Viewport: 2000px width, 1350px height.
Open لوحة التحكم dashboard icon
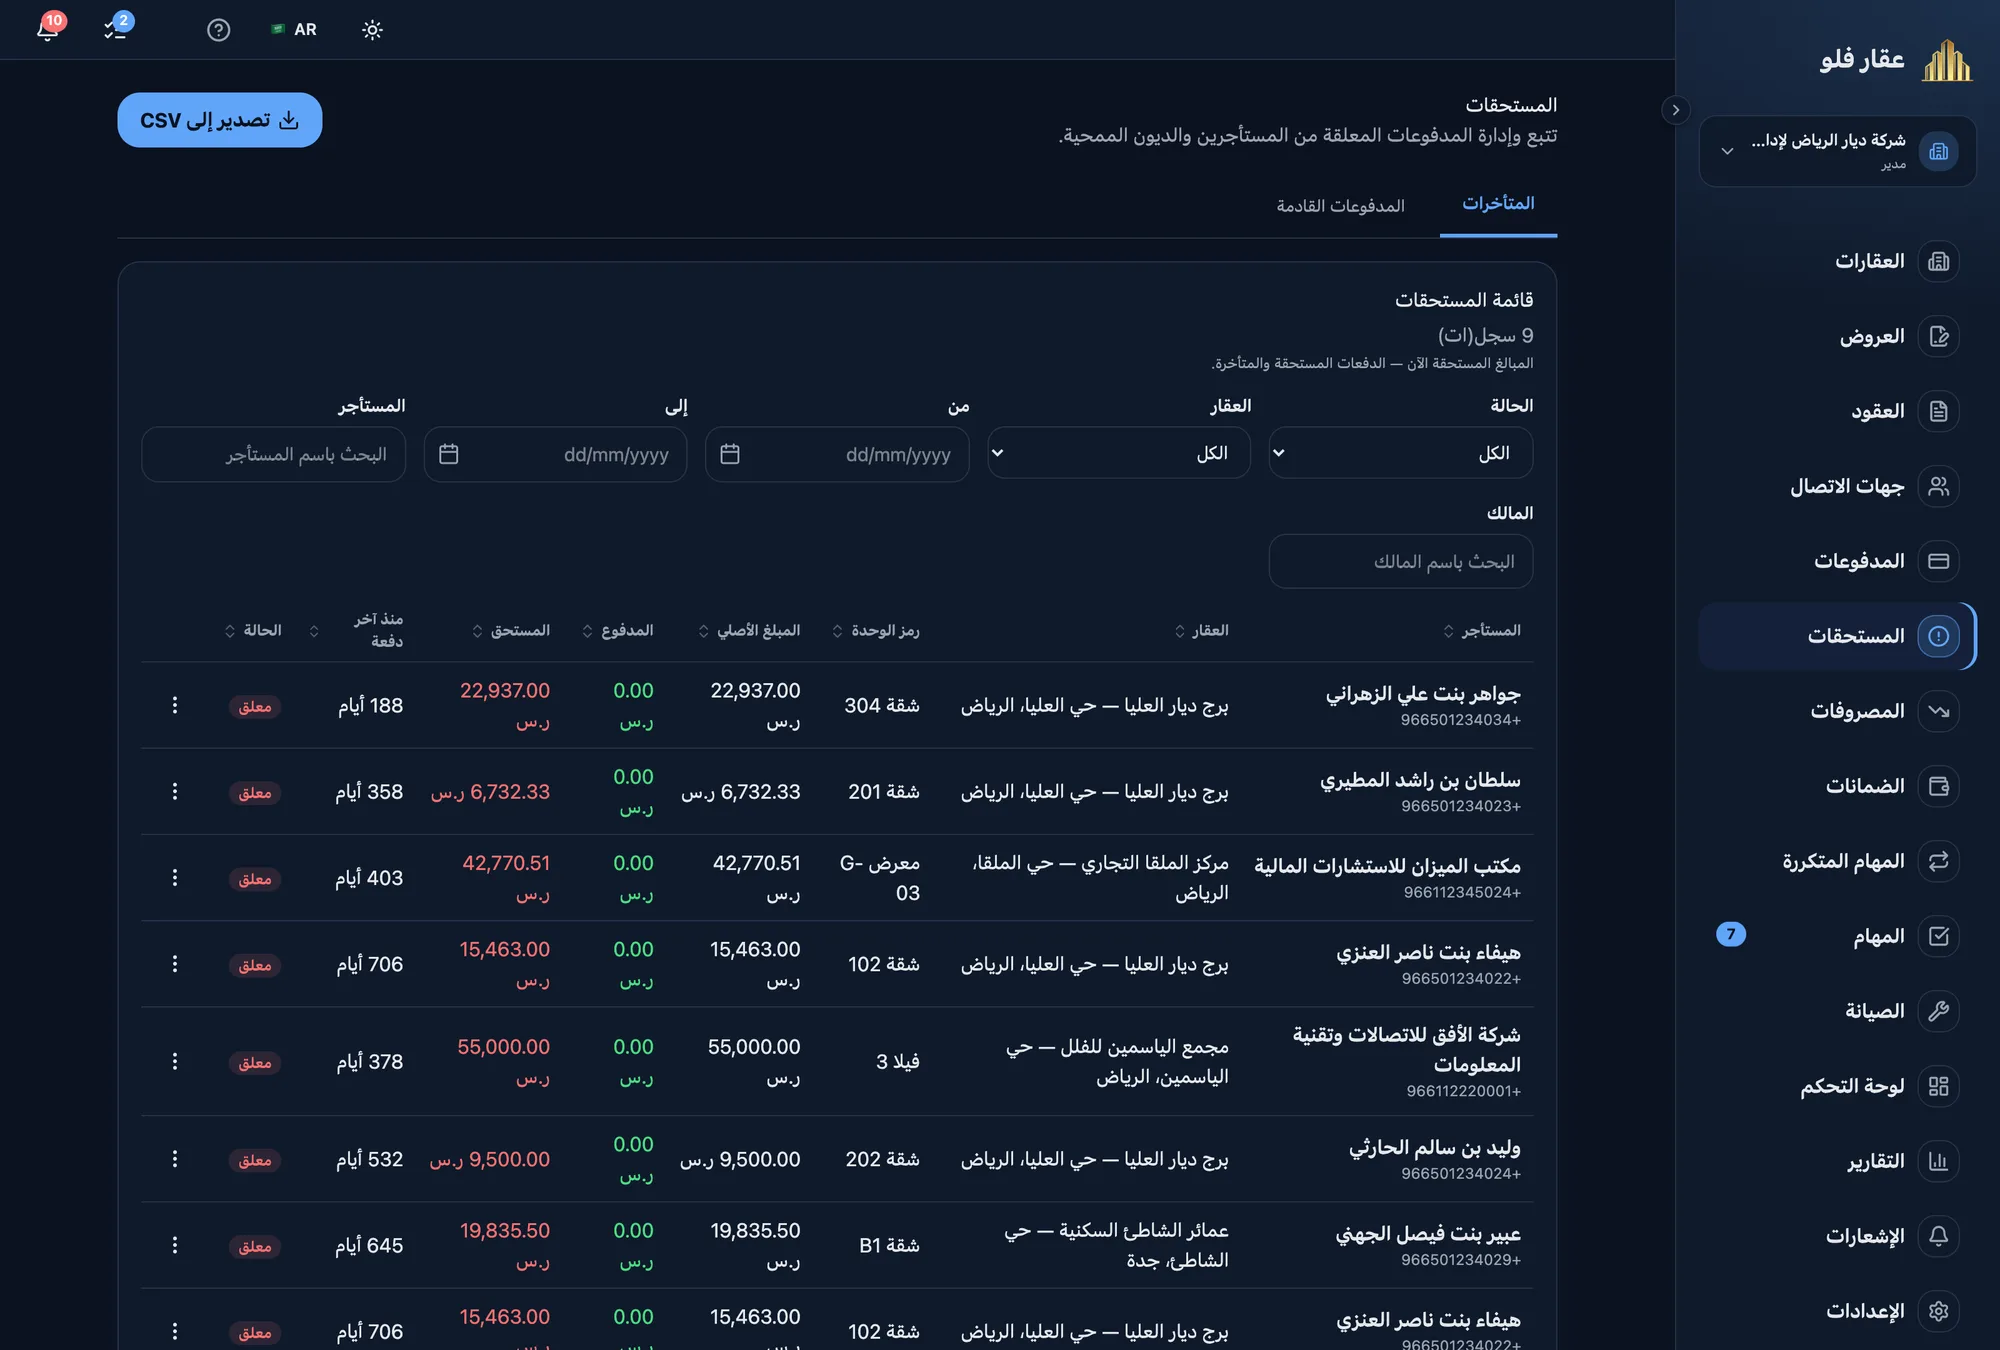click(x=1939, y=1086)
